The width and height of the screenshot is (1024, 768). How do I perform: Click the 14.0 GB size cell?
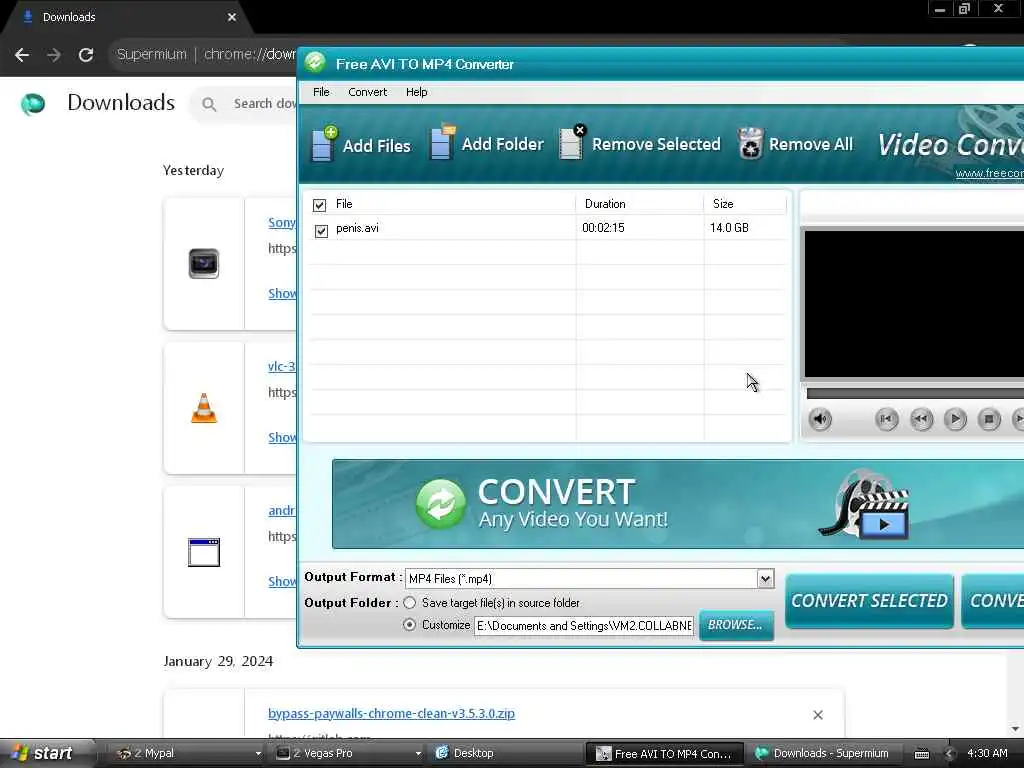[729, 228]
